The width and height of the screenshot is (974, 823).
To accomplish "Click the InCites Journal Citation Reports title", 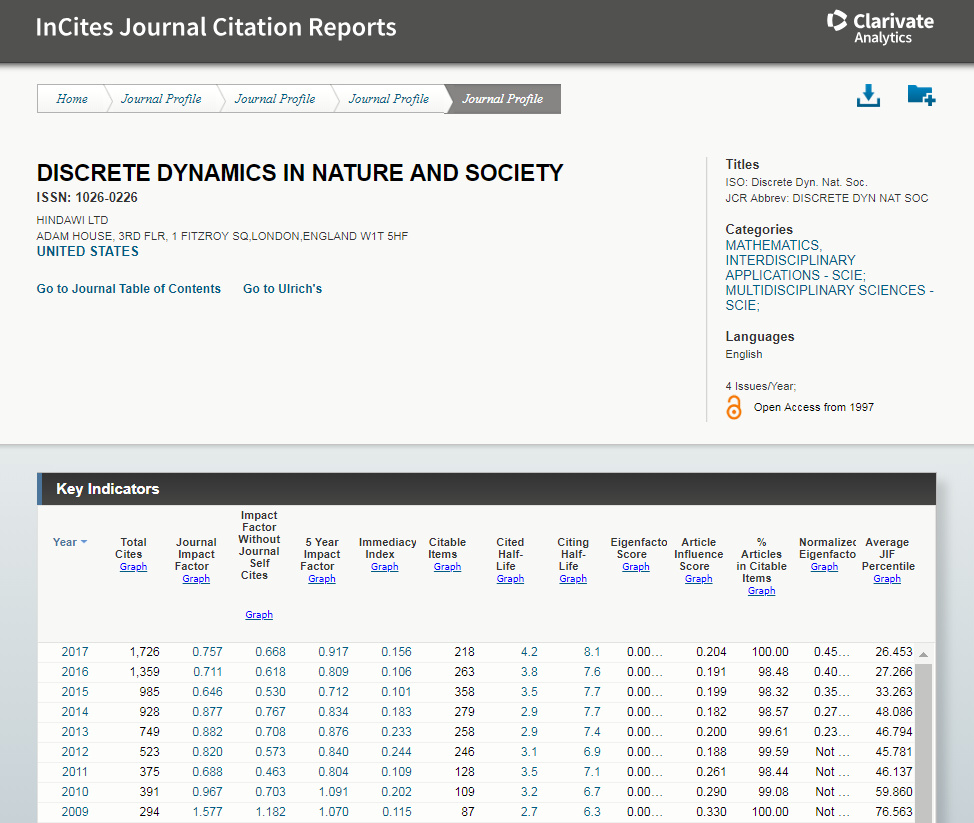I will 216,27.
